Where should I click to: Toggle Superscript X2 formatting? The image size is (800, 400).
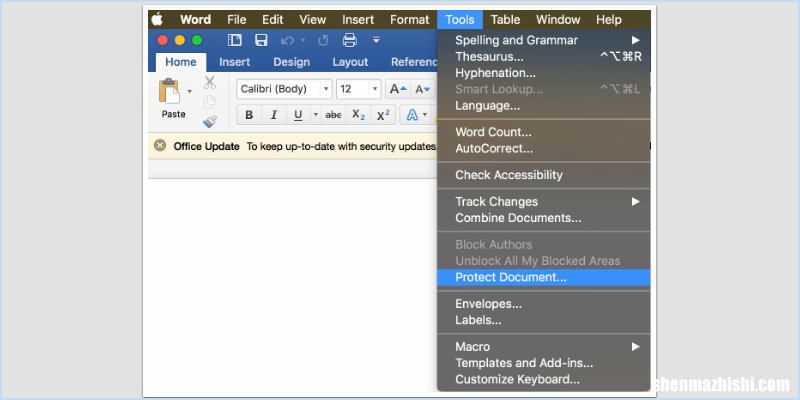383,115
